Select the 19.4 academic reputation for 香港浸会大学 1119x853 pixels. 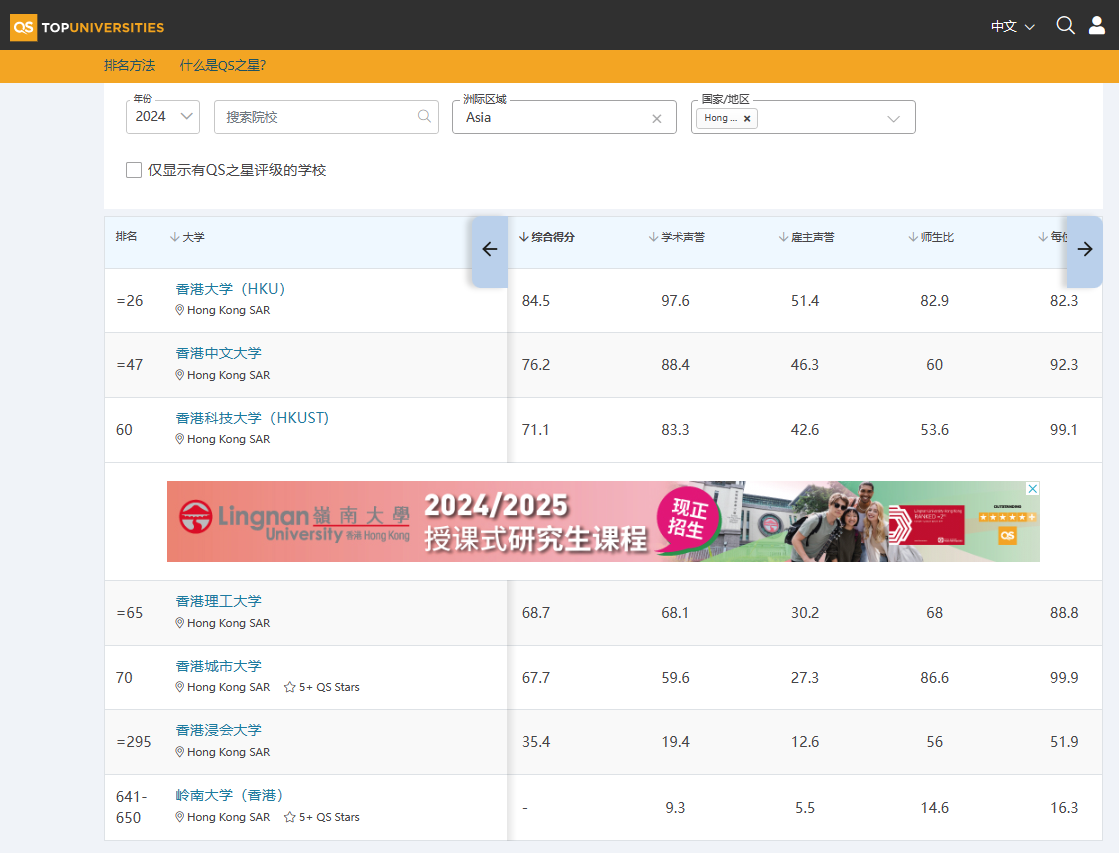(675, 742)
